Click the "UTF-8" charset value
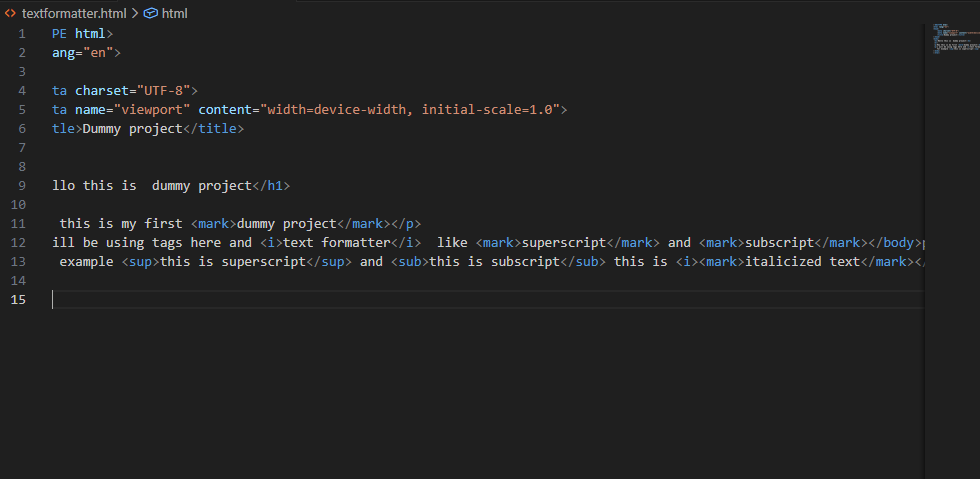Viewport: 980px width, 479px height. tap(164, 91)
